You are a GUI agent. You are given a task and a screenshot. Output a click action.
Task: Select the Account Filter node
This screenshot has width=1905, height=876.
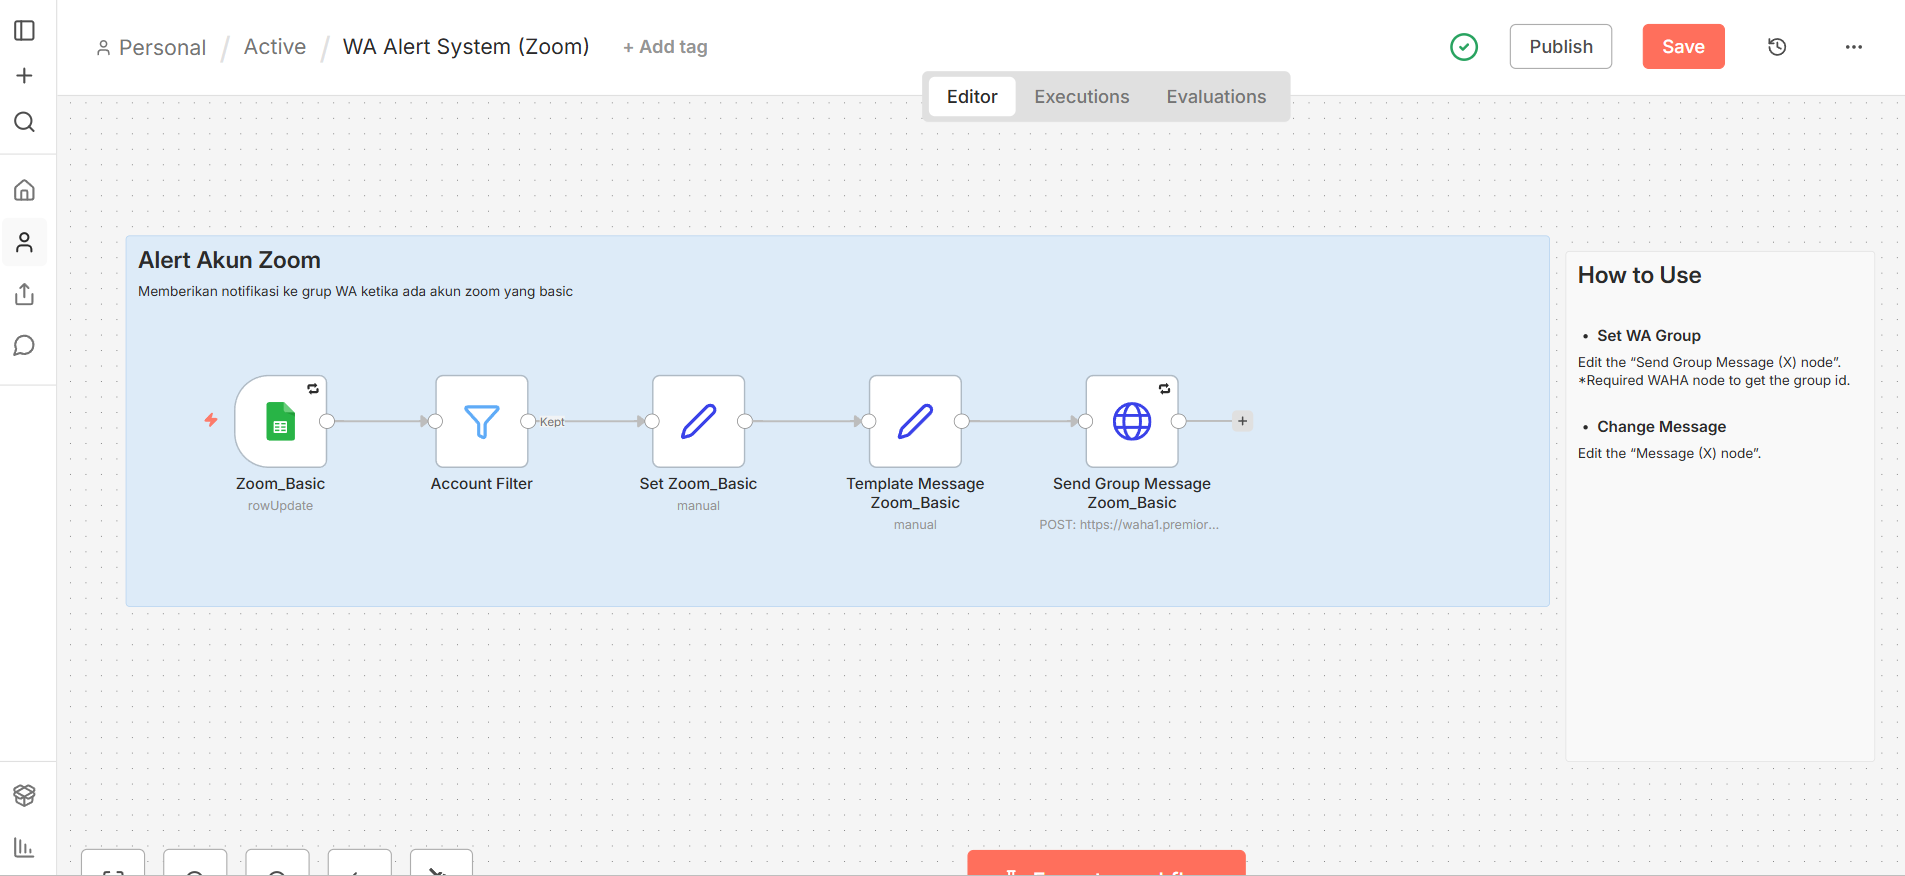pos(482,422)
